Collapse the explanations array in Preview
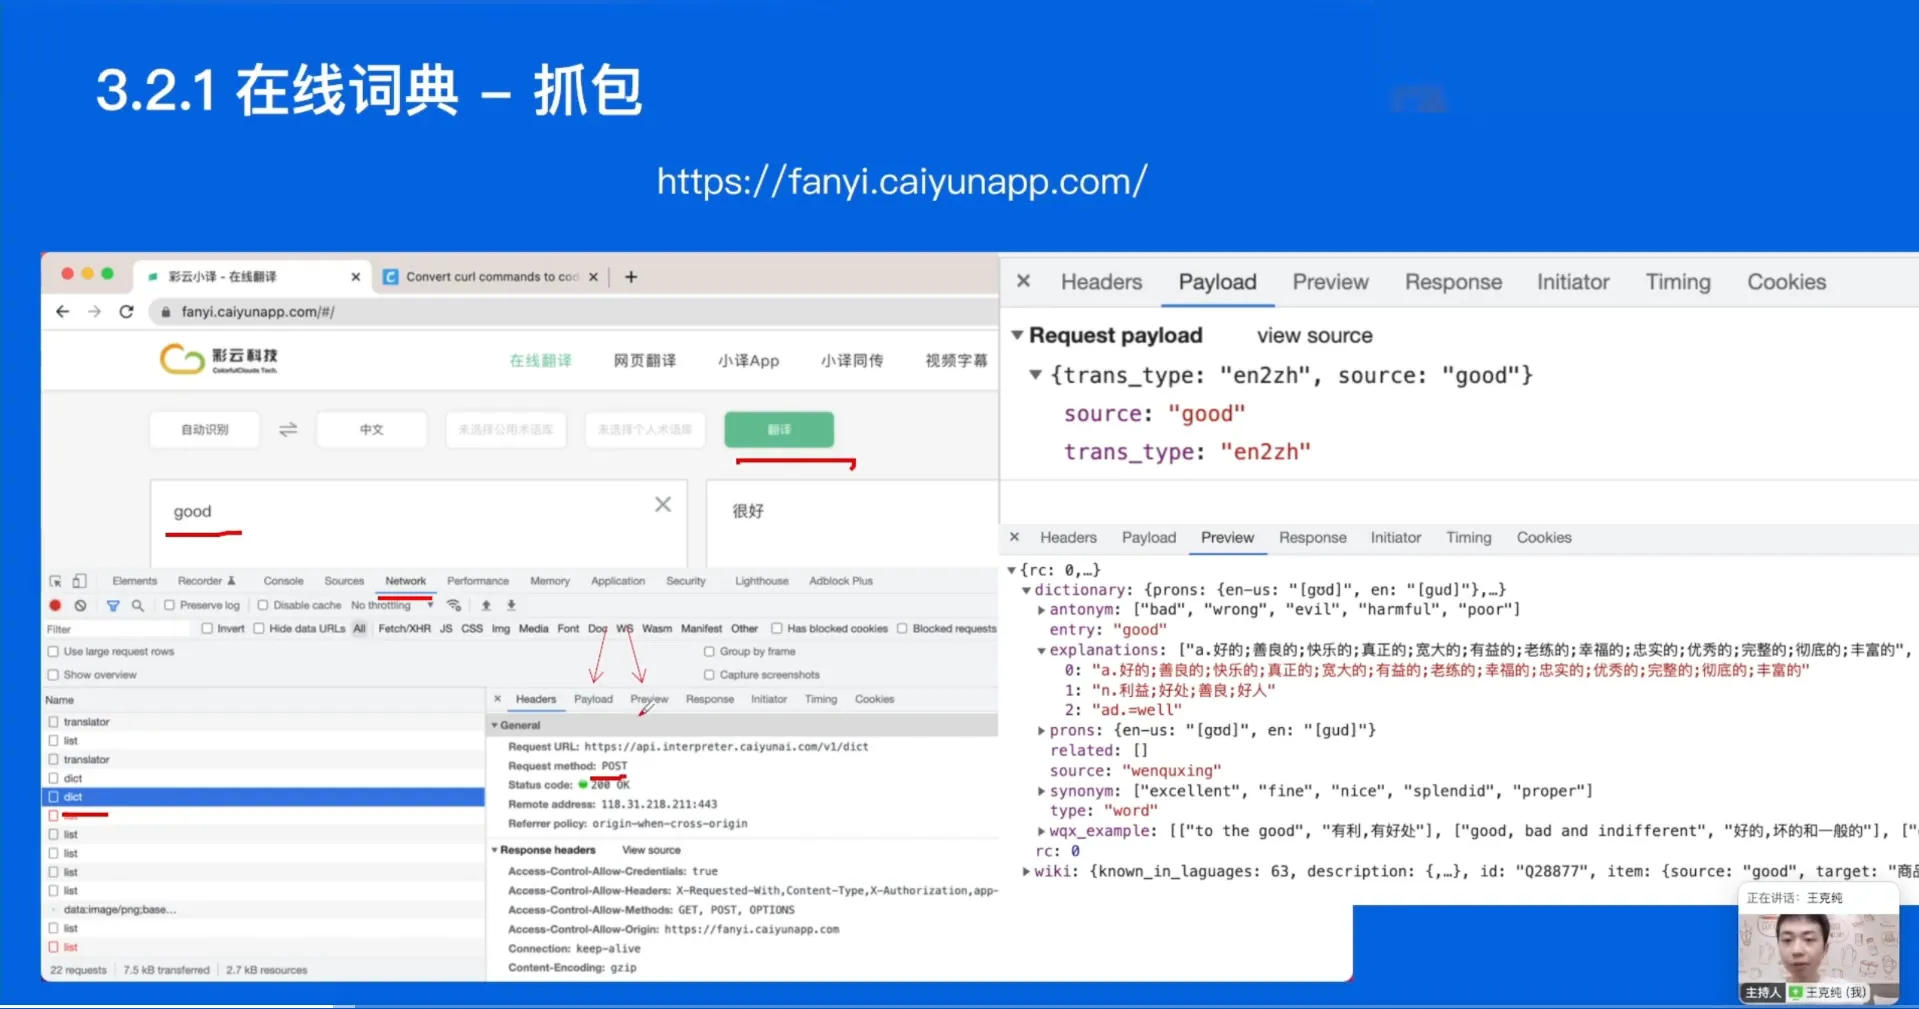1919x1009 pixels. (1041, 650)
